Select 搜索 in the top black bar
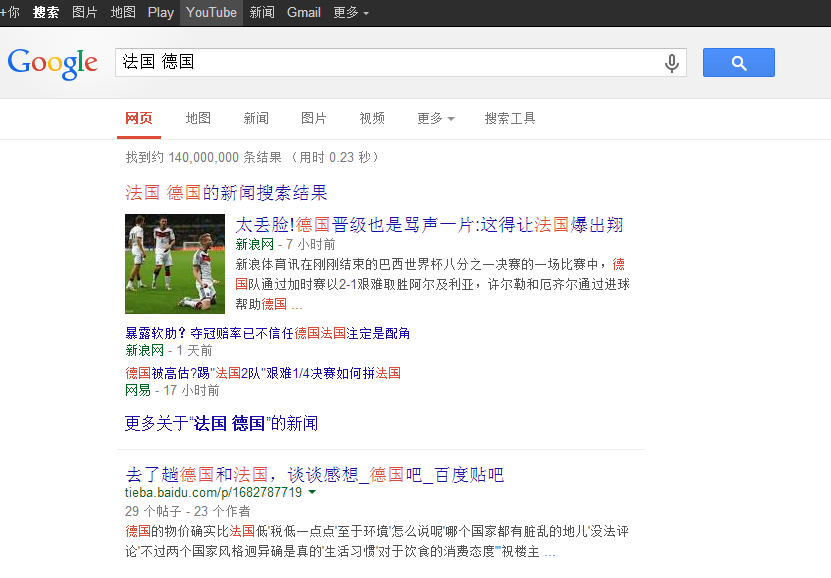The width and height of the screenshot is (831, 578). [46, 12]
